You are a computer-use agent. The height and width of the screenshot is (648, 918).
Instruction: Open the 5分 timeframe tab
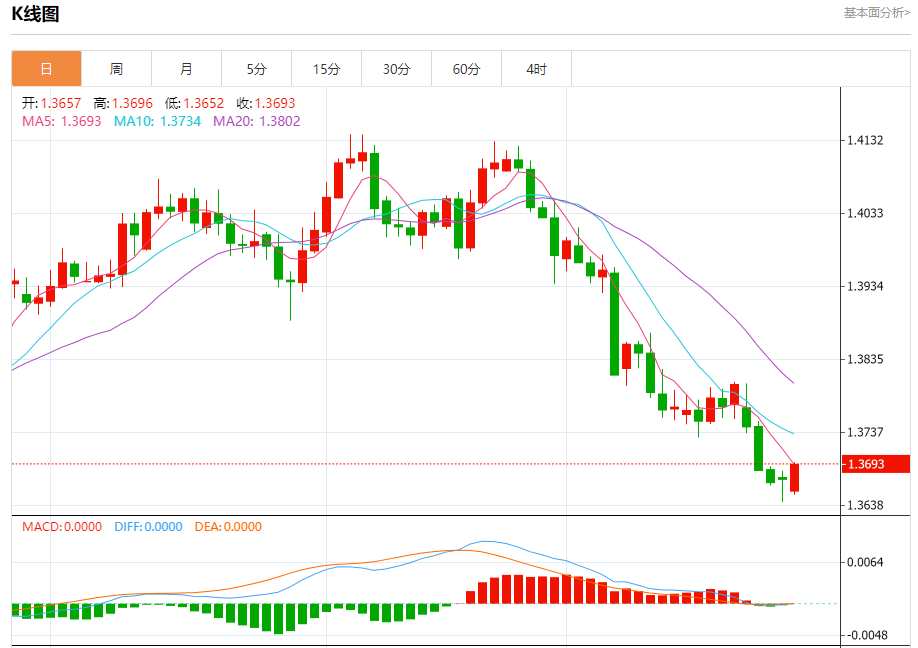coord(256,69)
